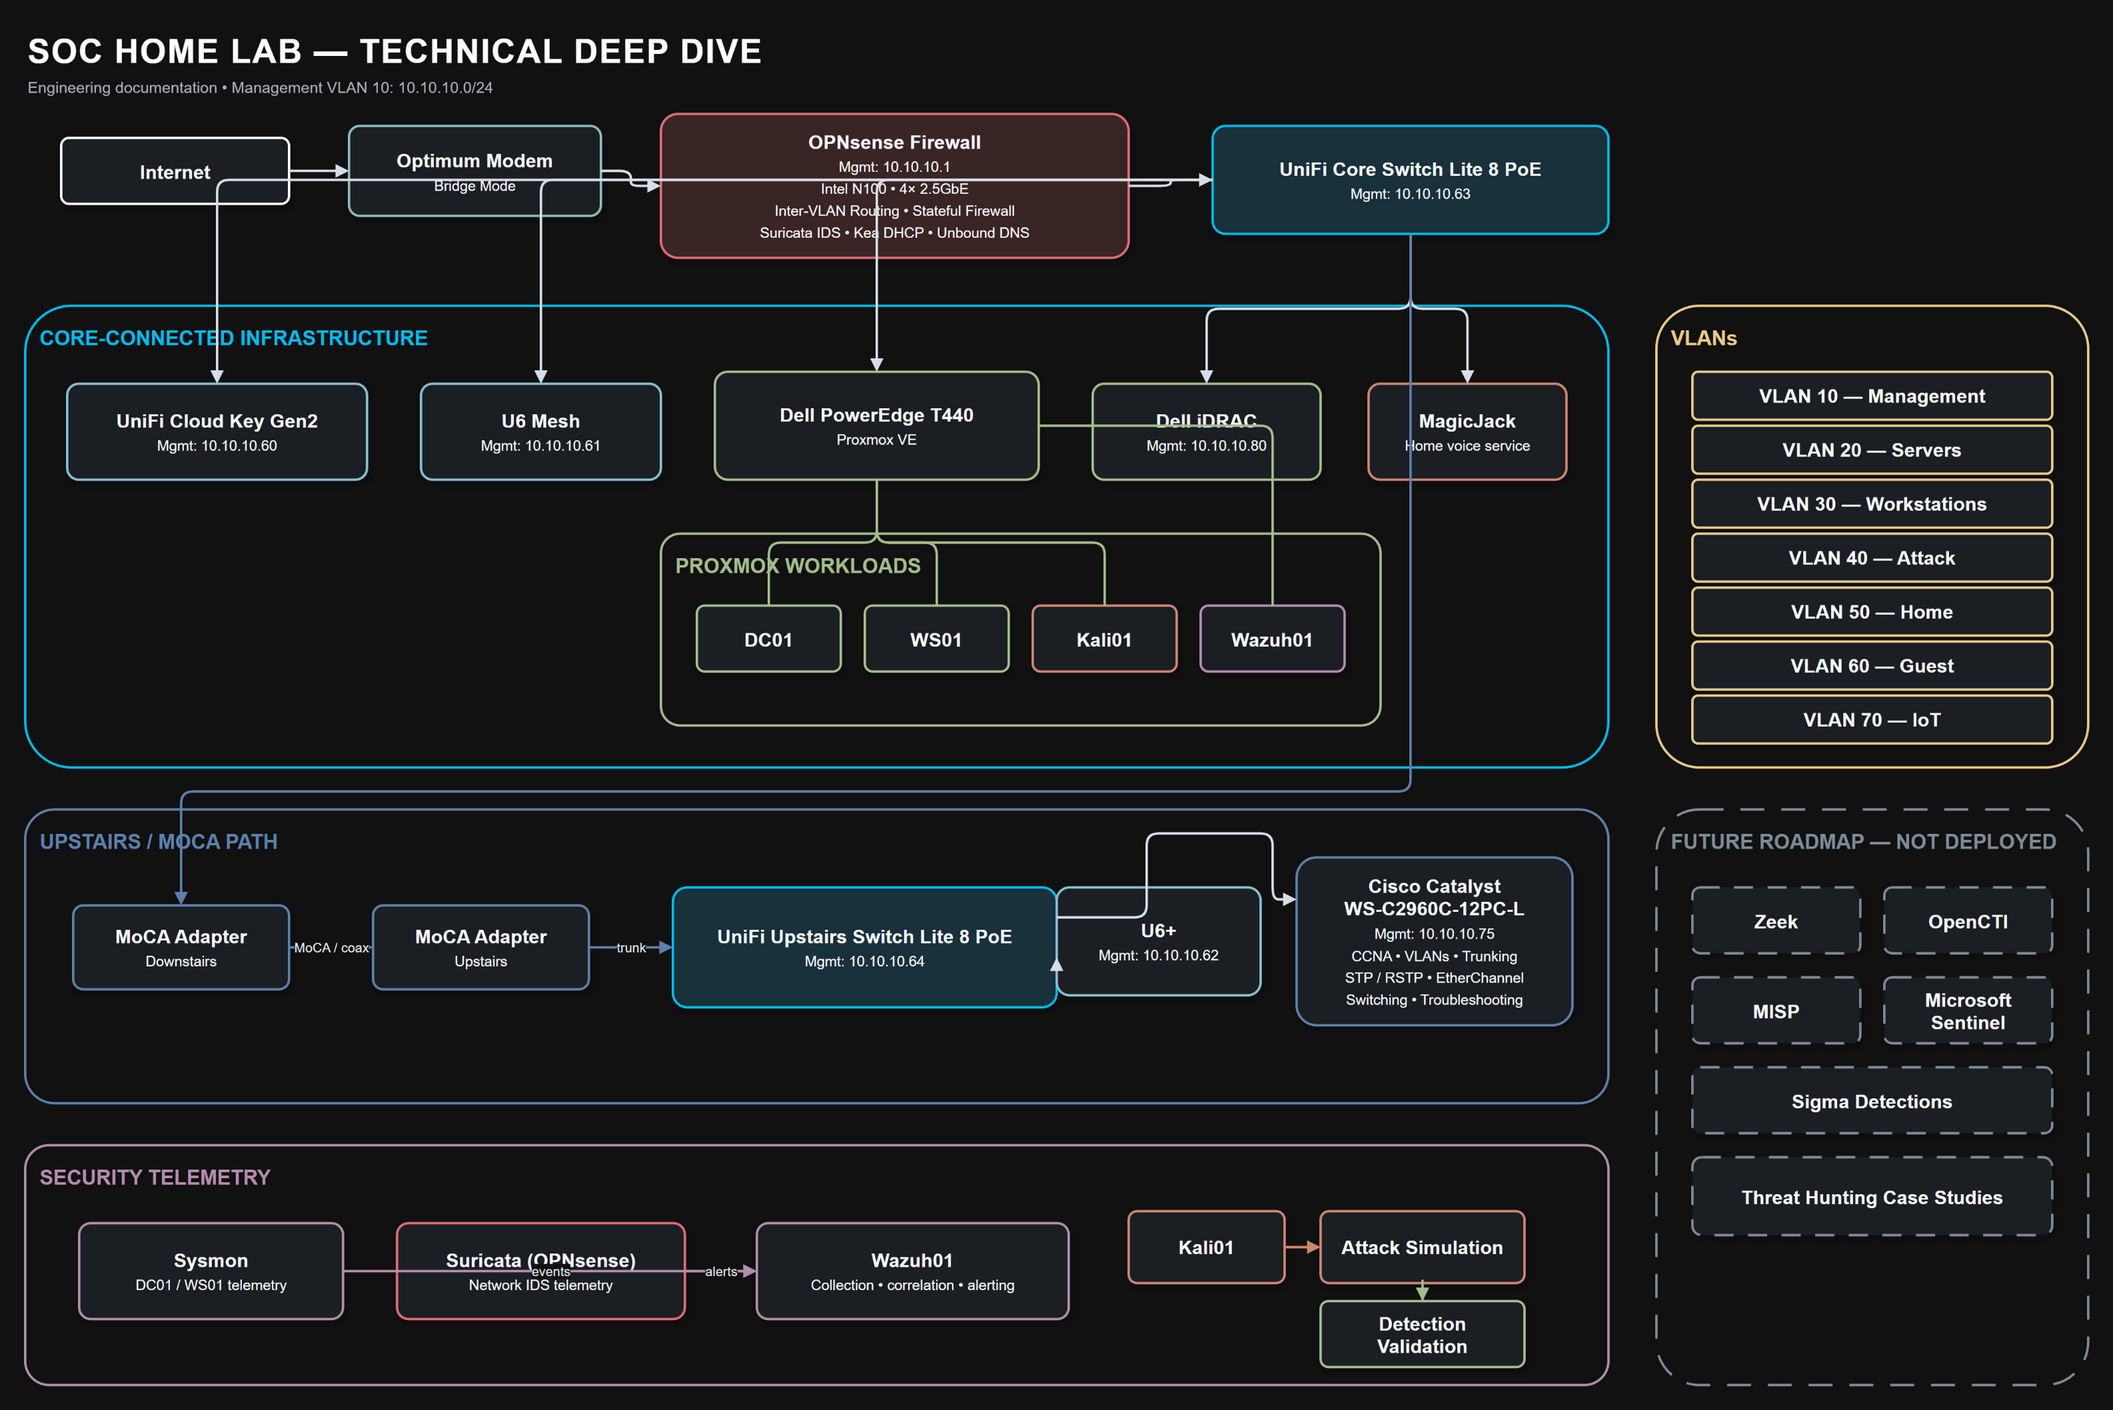
Task: Select VLAN 30 — Workstations entry
Action: point(1872,504)
